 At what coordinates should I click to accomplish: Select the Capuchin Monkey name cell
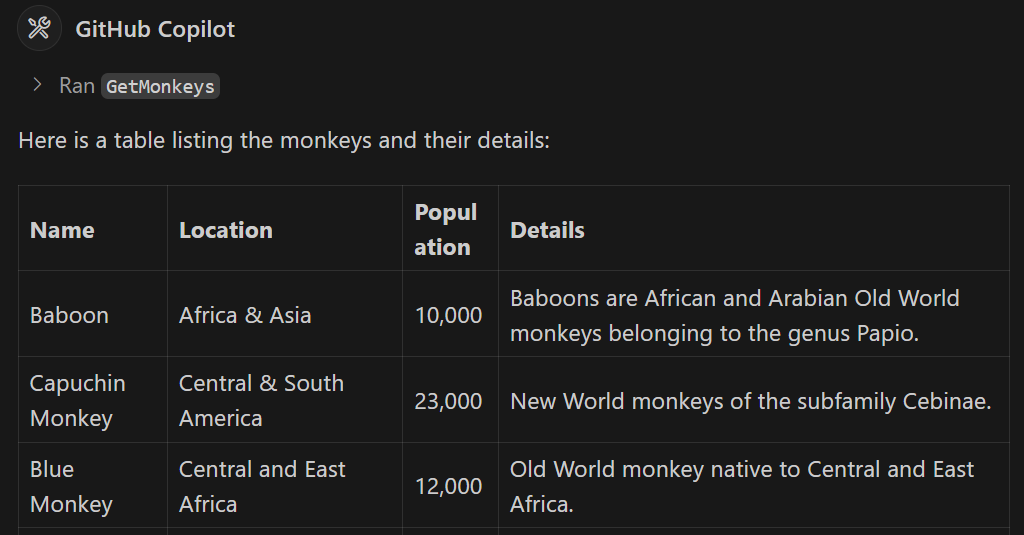[x=77, y=400]
